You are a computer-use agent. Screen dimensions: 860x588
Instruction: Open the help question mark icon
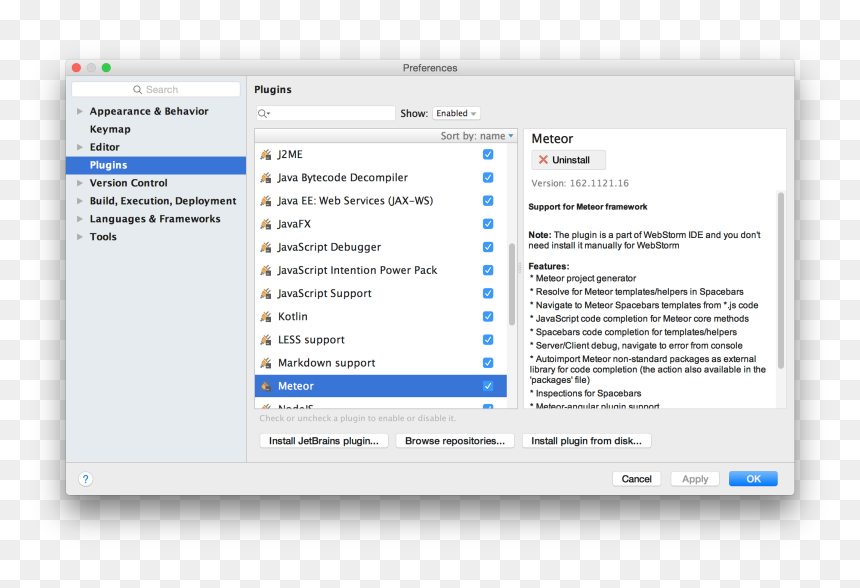(x=86, y=479)
